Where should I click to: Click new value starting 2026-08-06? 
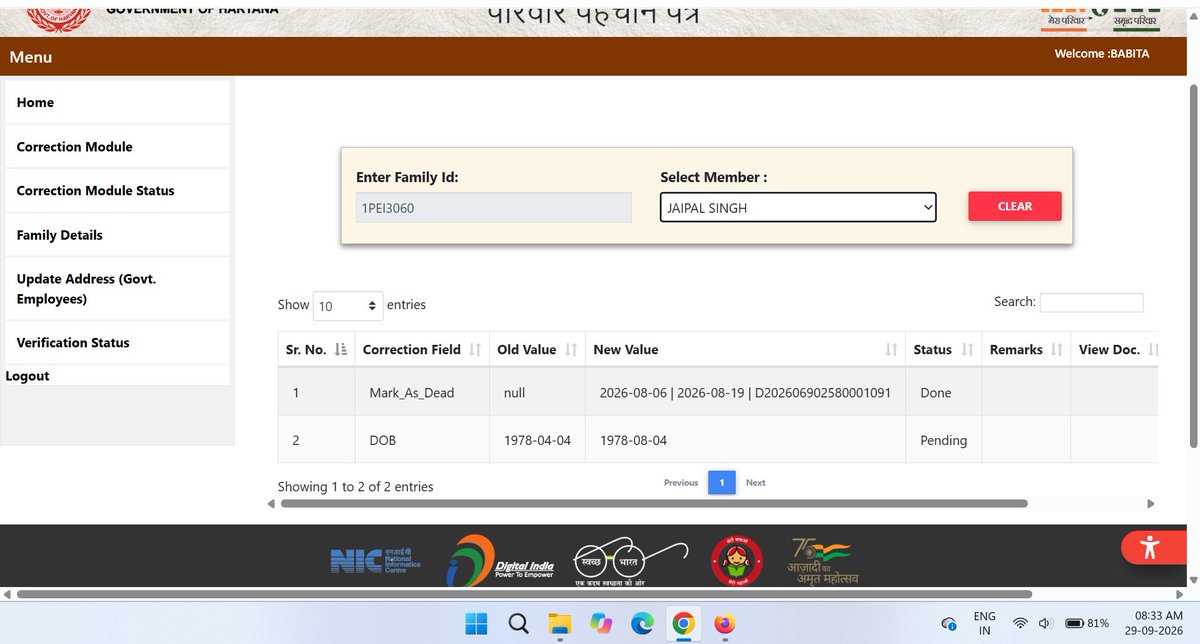click(745, 393)
